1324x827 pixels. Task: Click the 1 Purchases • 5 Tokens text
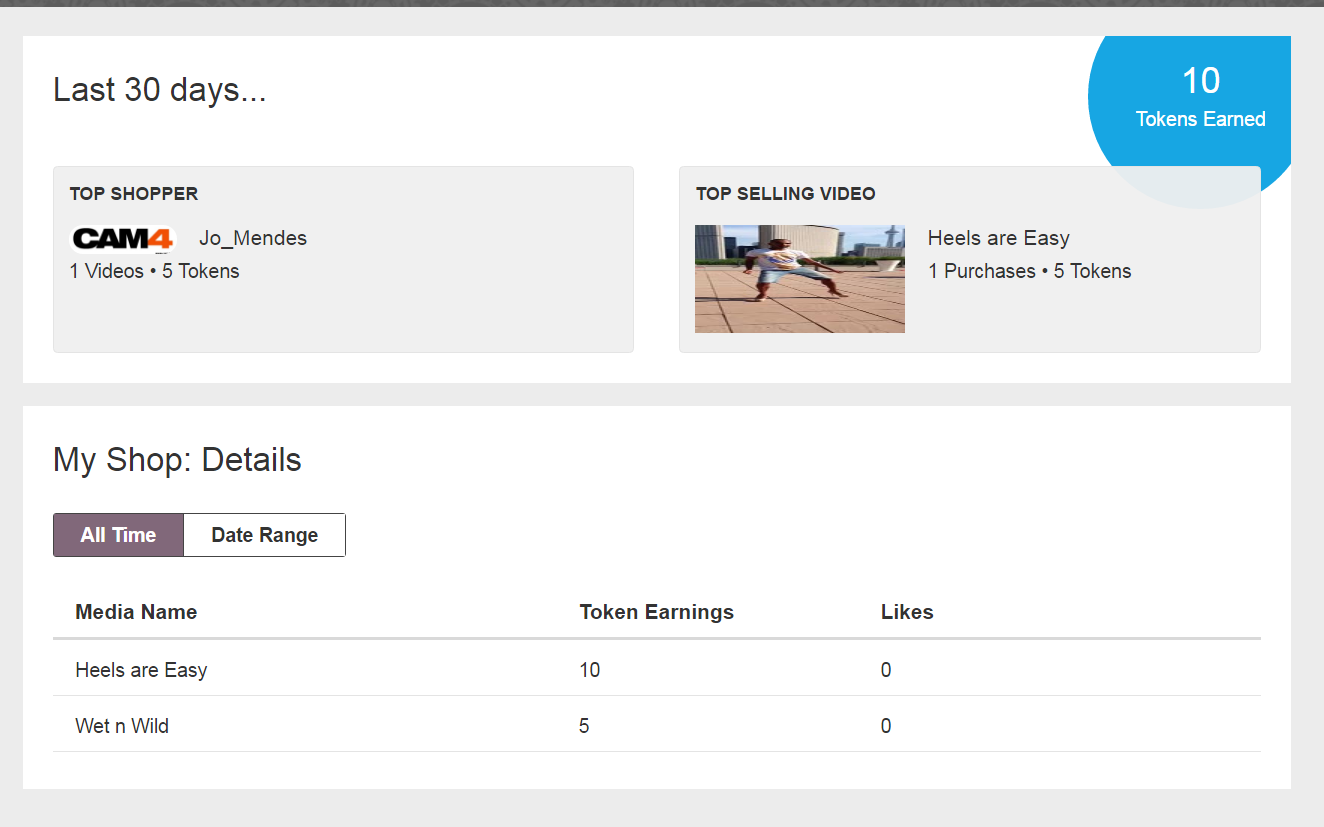1029,271
